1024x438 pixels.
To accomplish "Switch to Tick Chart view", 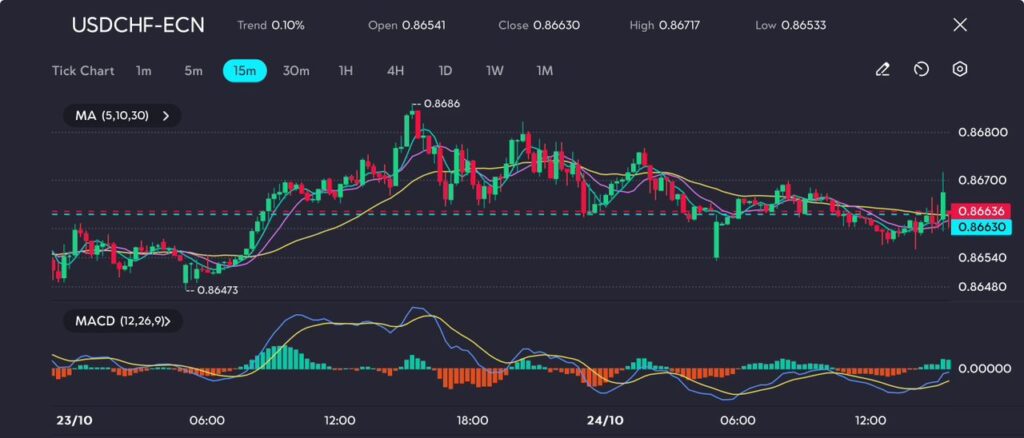I will click(x=83, y=71).
